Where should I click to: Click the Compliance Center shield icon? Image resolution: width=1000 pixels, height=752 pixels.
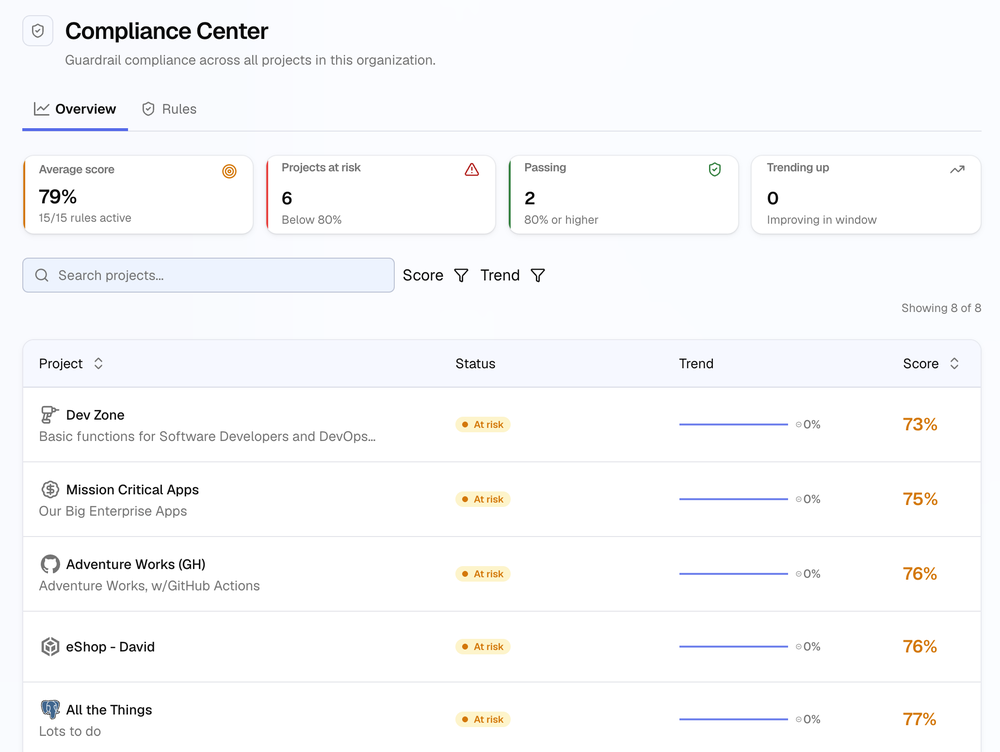pyautogui.click(x=38, y=31)
